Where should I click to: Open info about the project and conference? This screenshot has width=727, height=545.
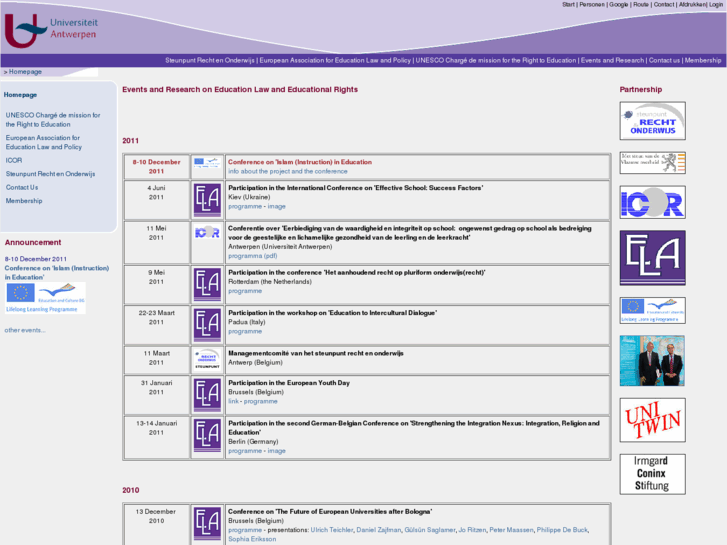(x=288, y=171)
